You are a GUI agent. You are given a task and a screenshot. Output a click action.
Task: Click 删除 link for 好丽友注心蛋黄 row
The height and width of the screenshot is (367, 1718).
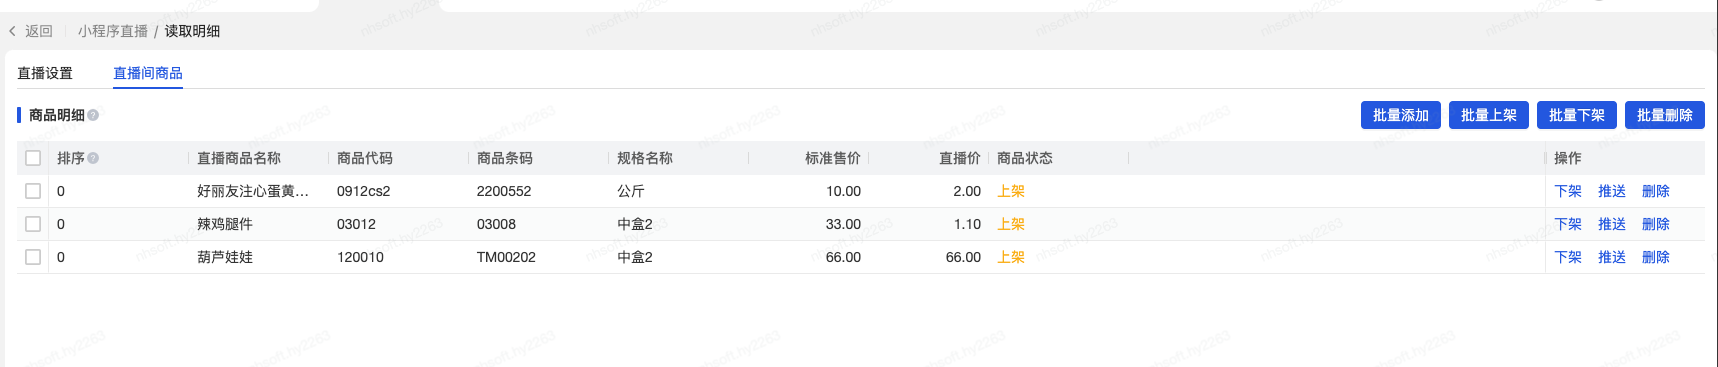tap(1656, 191)
